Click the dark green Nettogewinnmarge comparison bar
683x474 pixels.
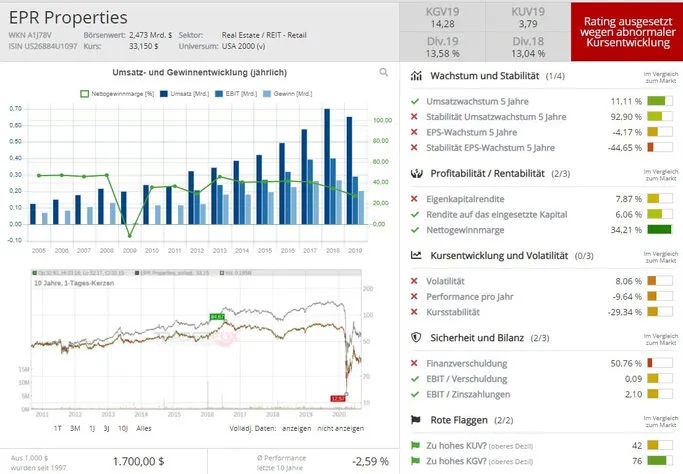tap(660, 230)
